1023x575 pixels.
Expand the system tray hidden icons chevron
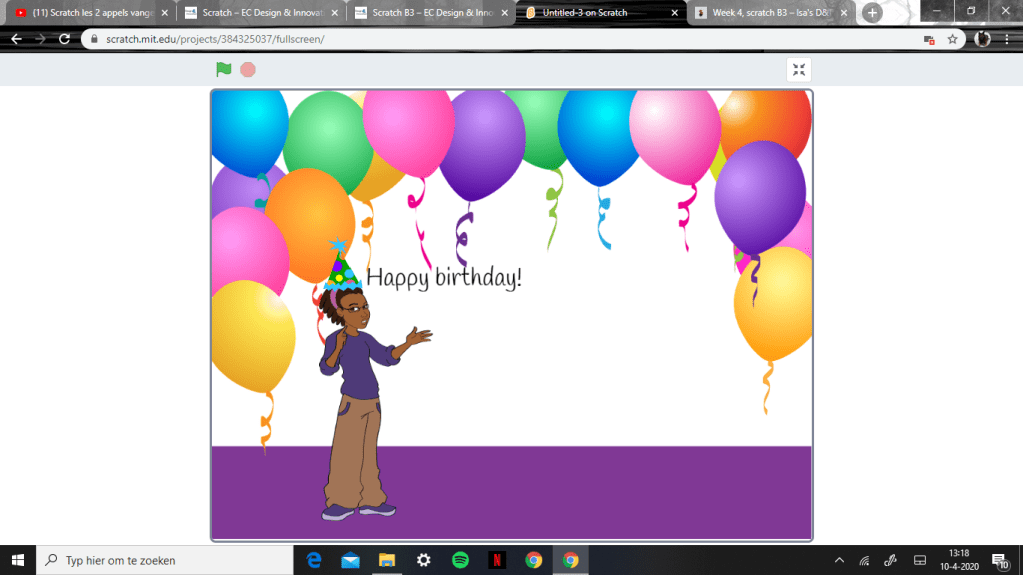click(x=839, y=560)
